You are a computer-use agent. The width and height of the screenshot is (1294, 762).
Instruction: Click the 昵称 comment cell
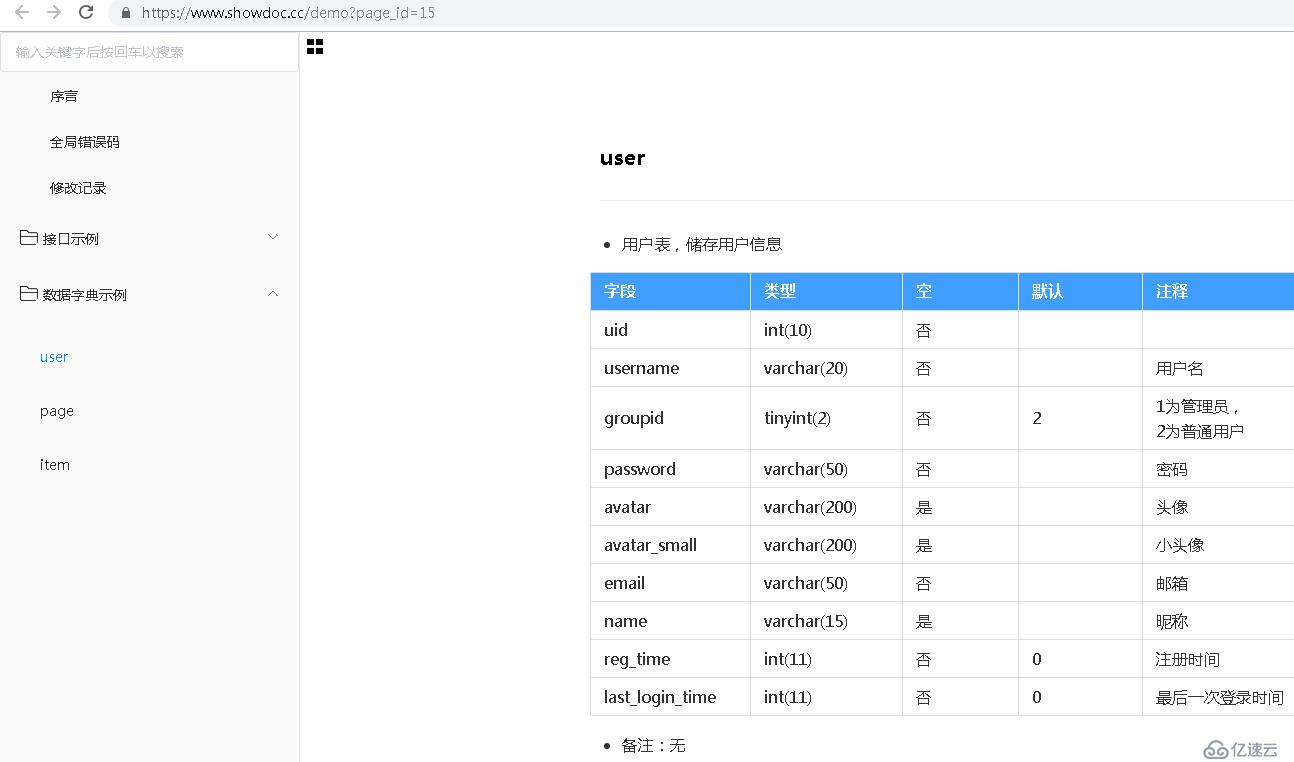tap(1218, 621)
